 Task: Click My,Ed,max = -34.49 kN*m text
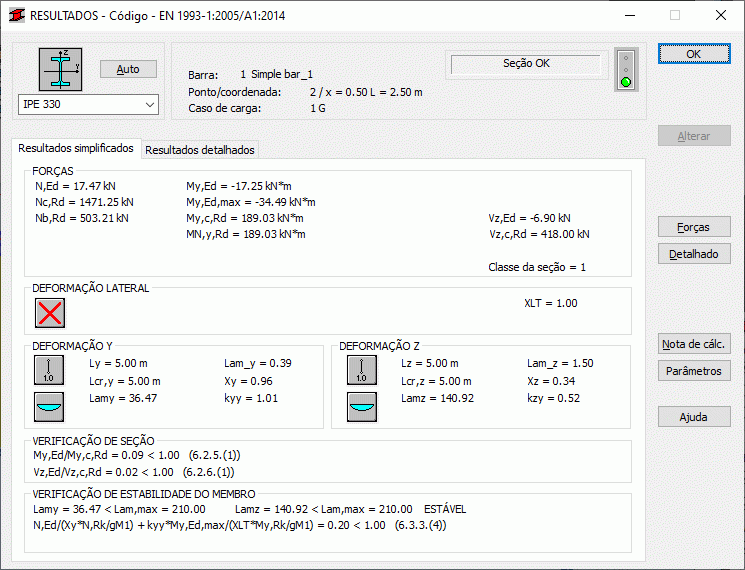pyautogui.click(x=251, y=202)
